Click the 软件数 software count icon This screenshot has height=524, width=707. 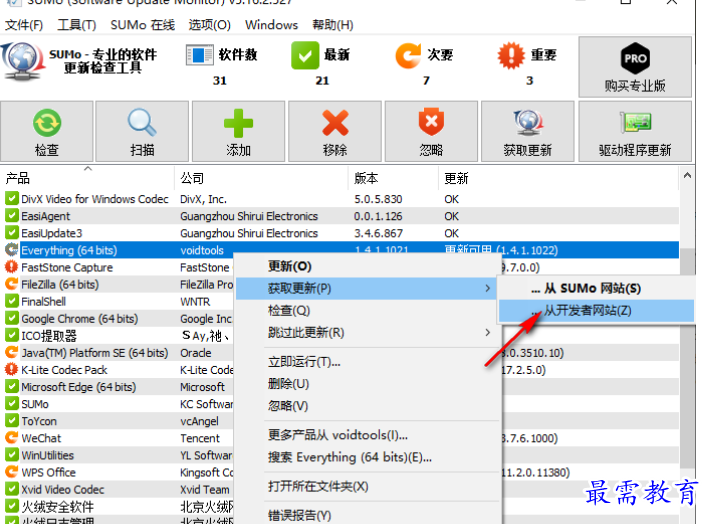[x=199, y=55]
